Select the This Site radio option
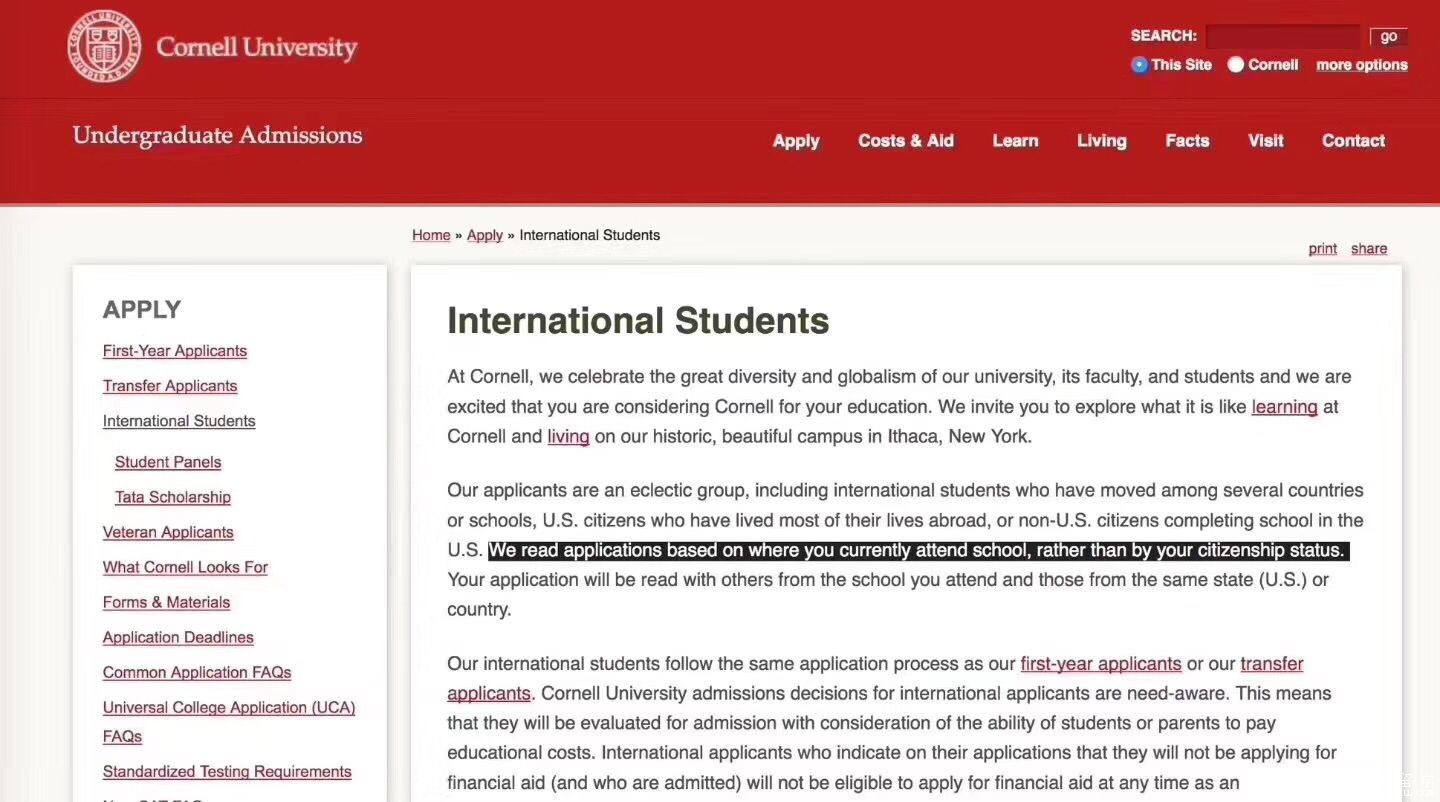The width and height of the screenshot is (1440, 802). pyautogui.click(x=1139, y=64)
